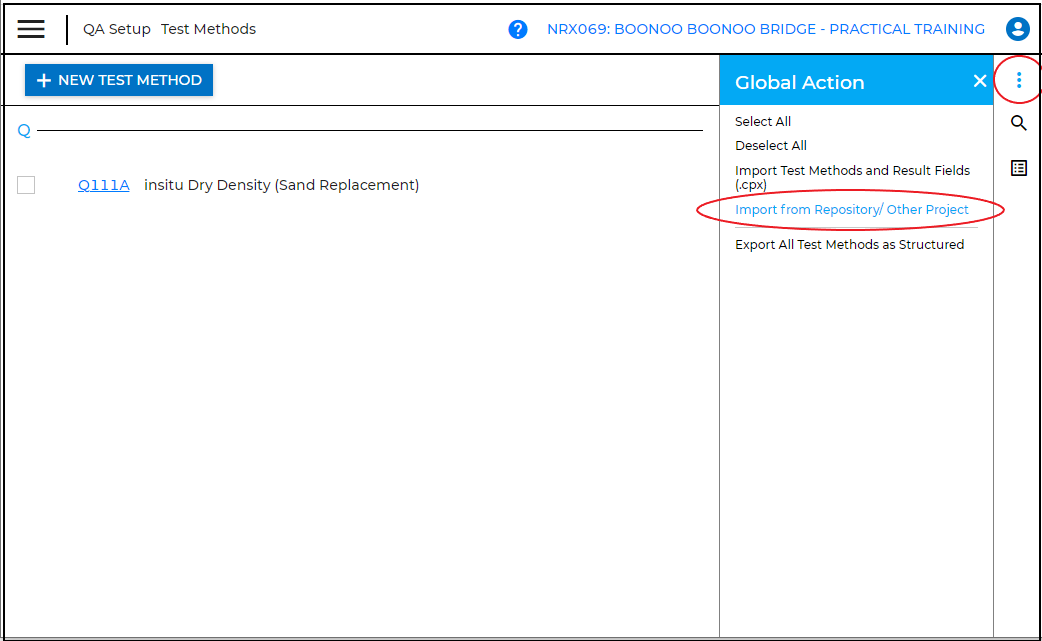
Task: Export All Test Methods as Structured
Action: (849, 244)
